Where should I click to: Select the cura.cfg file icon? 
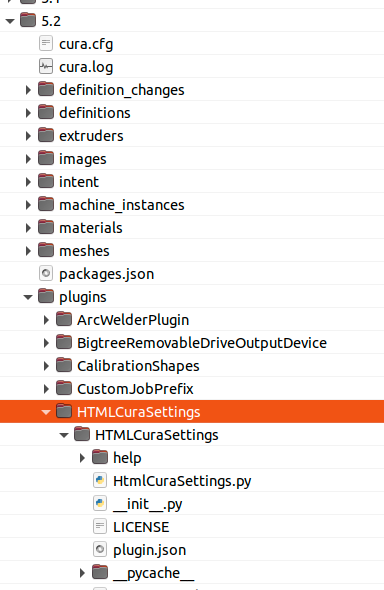pos(46,43)
